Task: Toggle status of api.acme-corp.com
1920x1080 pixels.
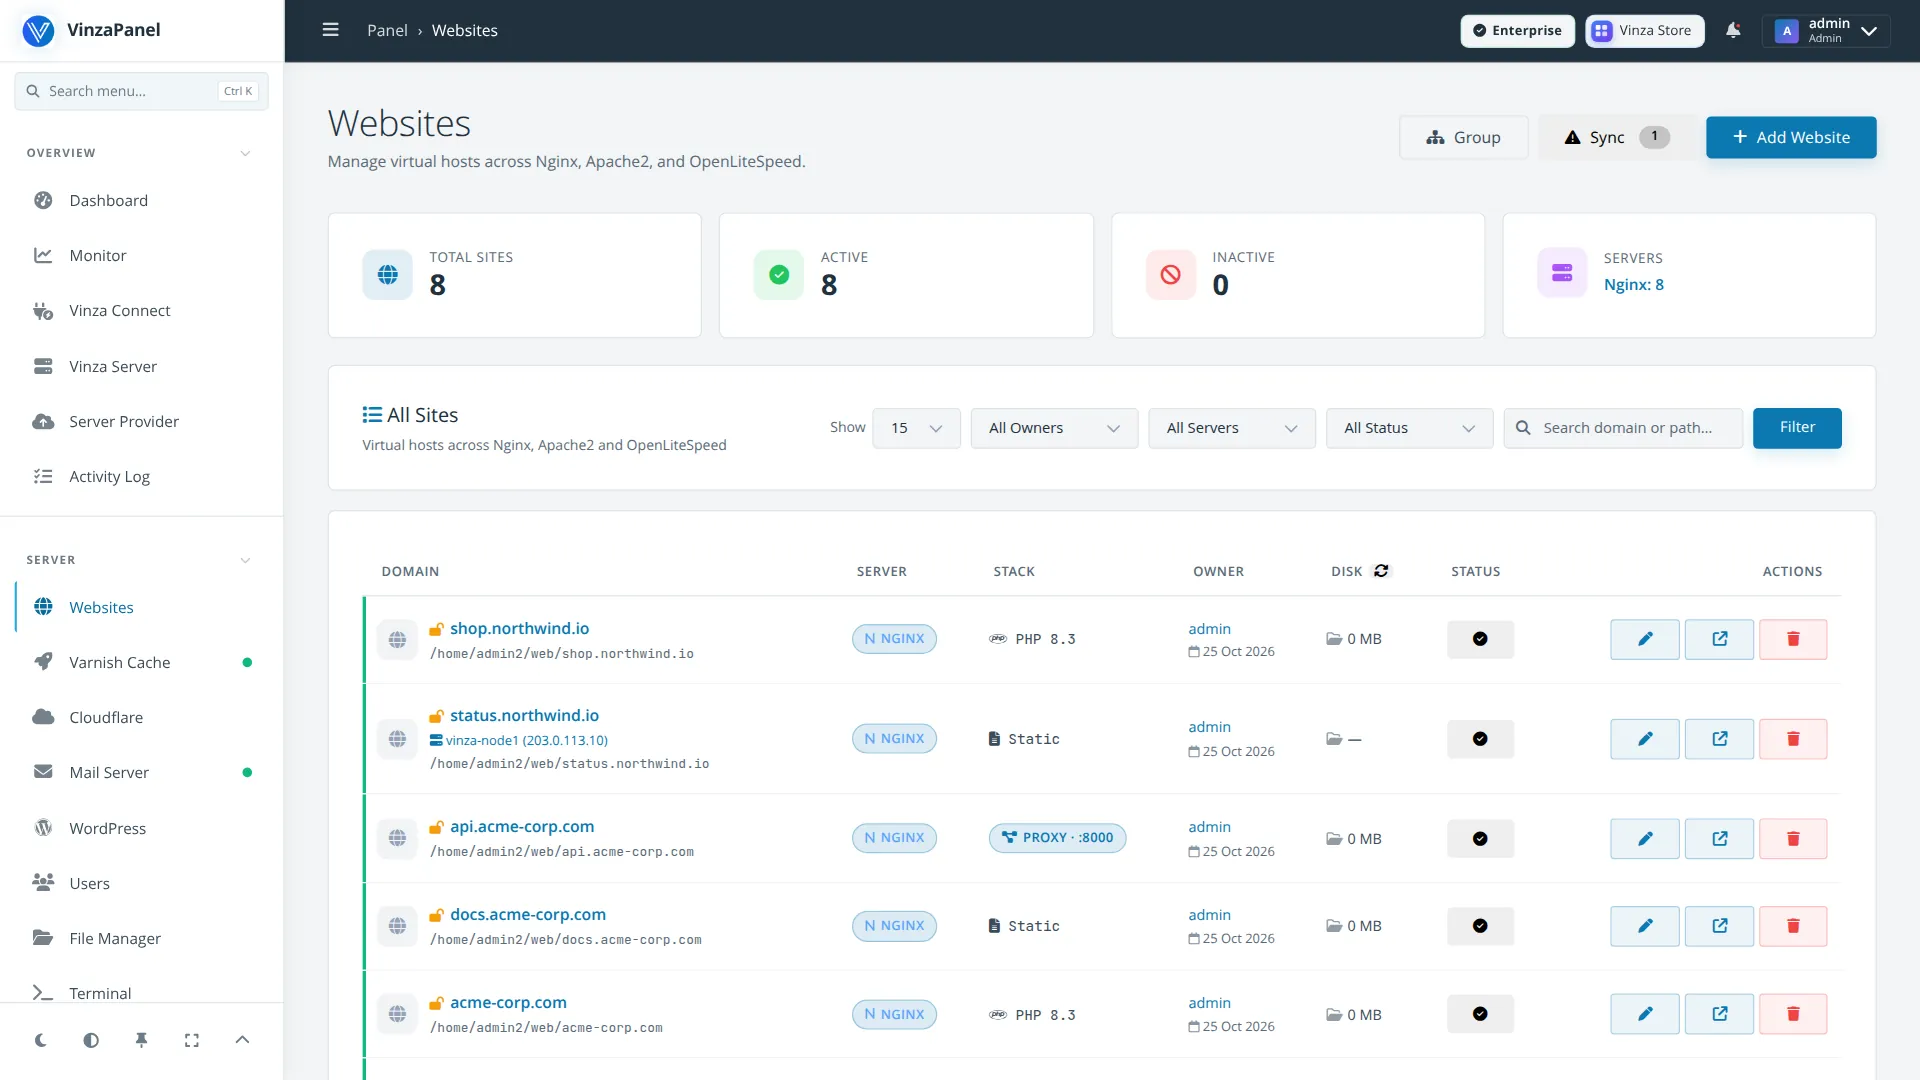Action: [x=1480, y=839]
